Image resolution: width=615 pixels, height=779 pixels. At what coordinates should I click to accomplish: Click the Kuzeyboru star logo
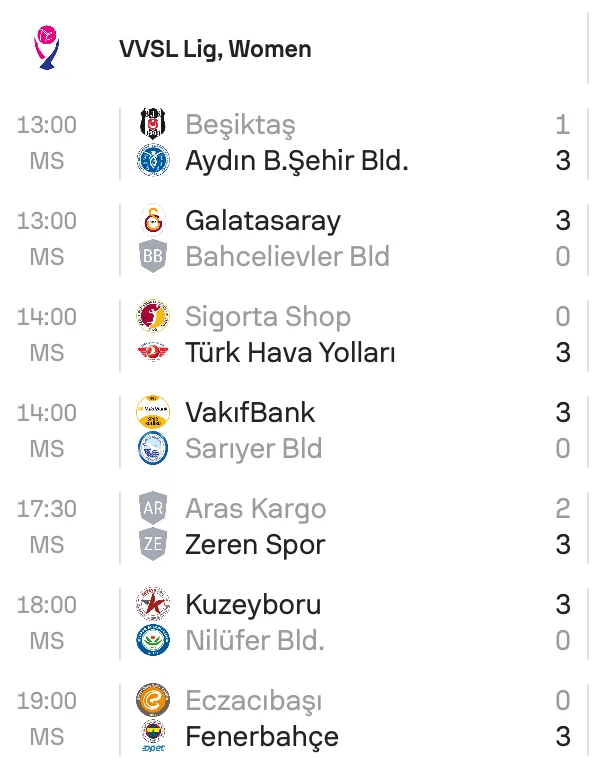153,605
